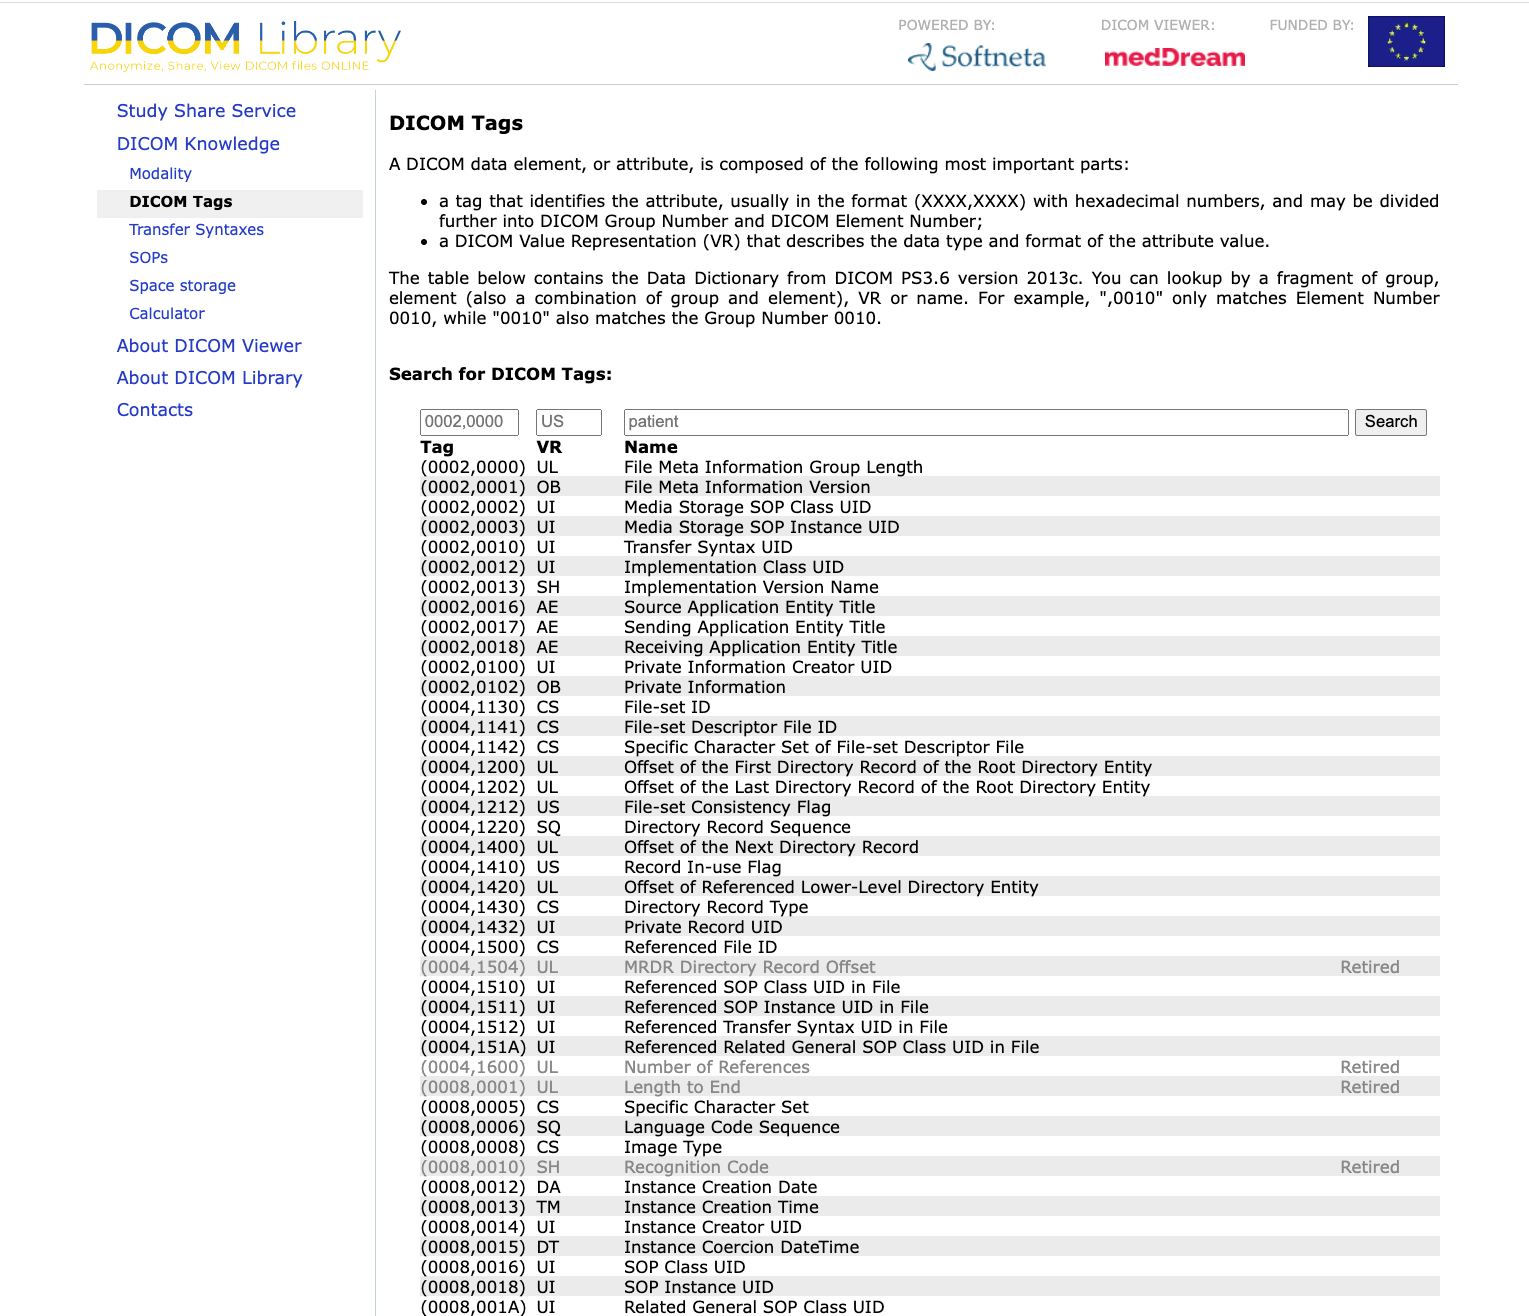Open the MedDream viewer logo
Image resolution: width=1529 pixels, height=1316 pixels.
coord(1174,57)
